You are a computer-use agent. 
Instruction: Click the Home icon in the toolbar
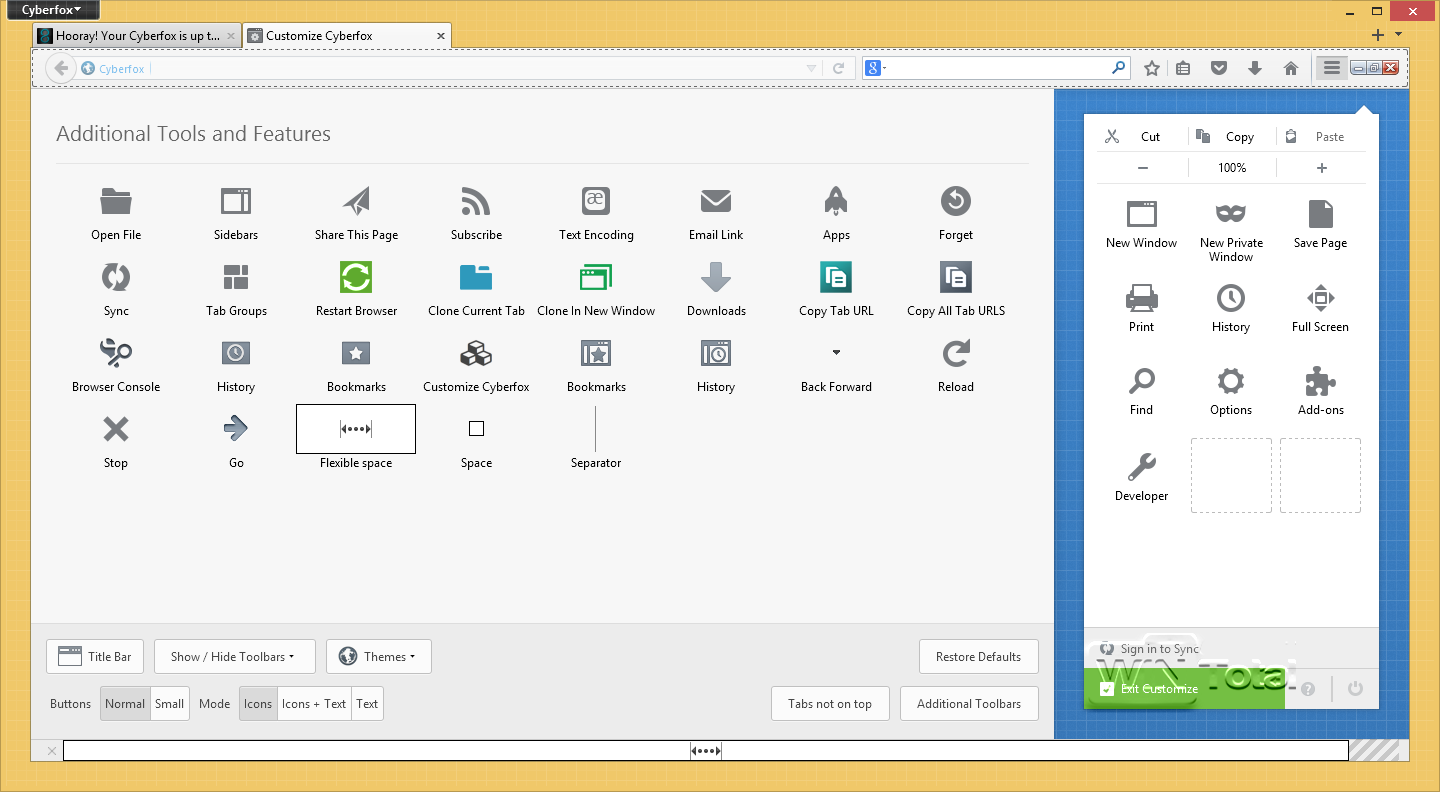click(1291, 68)
